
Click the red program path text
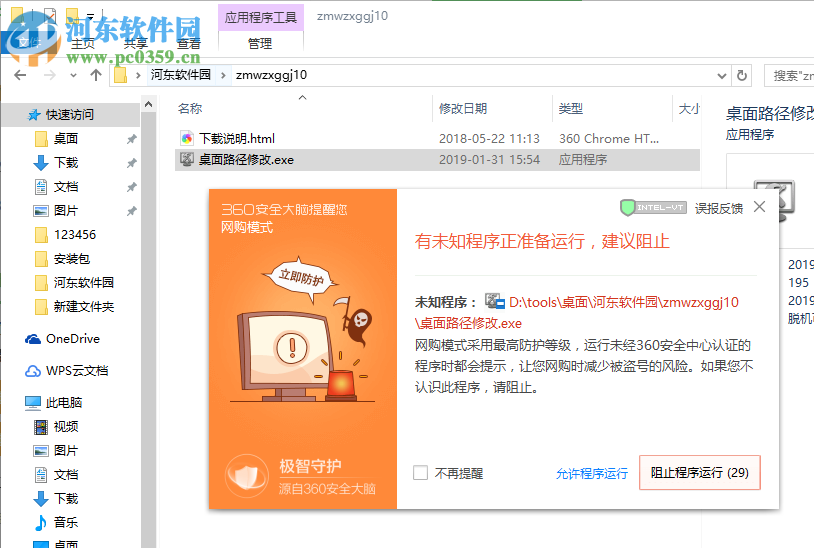577,312
